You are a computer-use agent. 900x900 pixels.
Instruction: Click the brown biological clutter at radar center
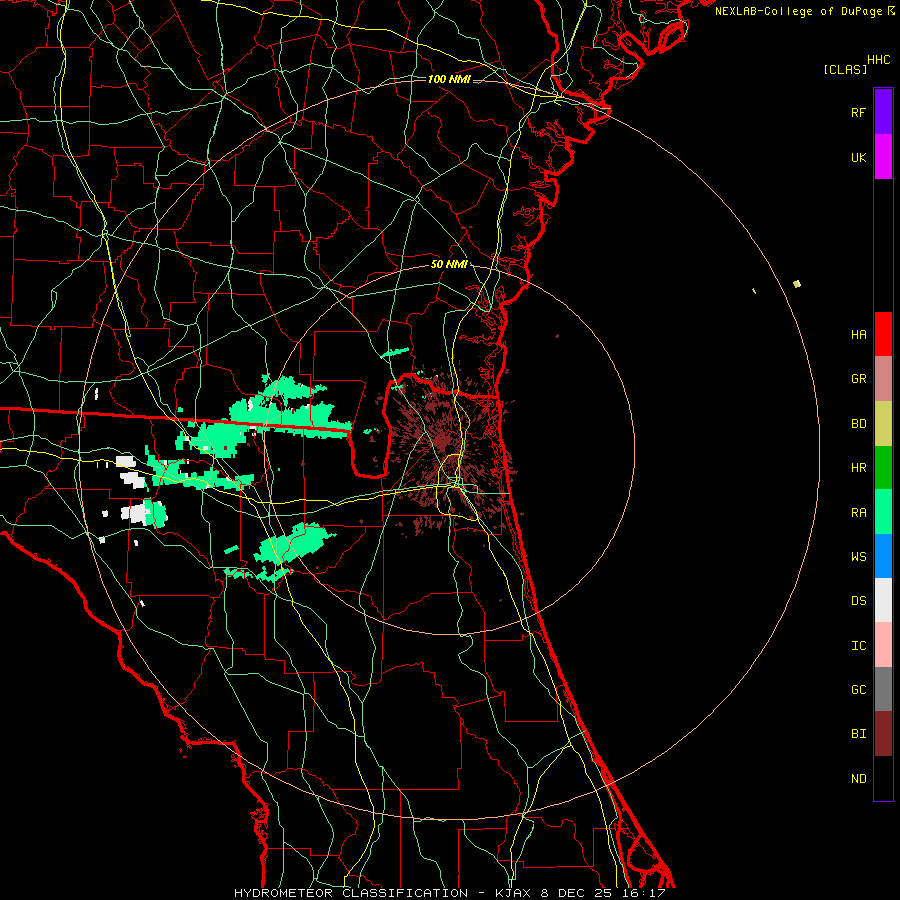[442, 442]
